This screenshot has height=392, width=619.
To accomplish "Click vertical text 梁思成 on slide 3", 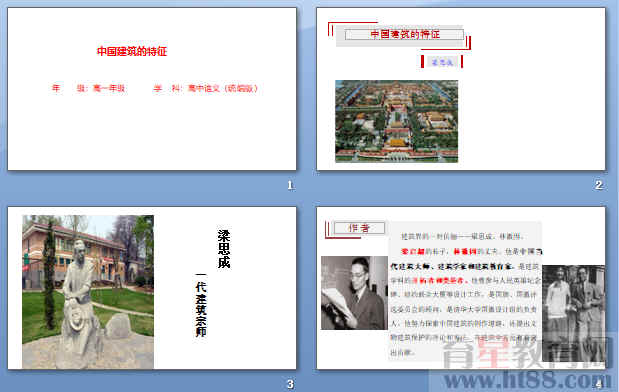I will tap(224, 249).
